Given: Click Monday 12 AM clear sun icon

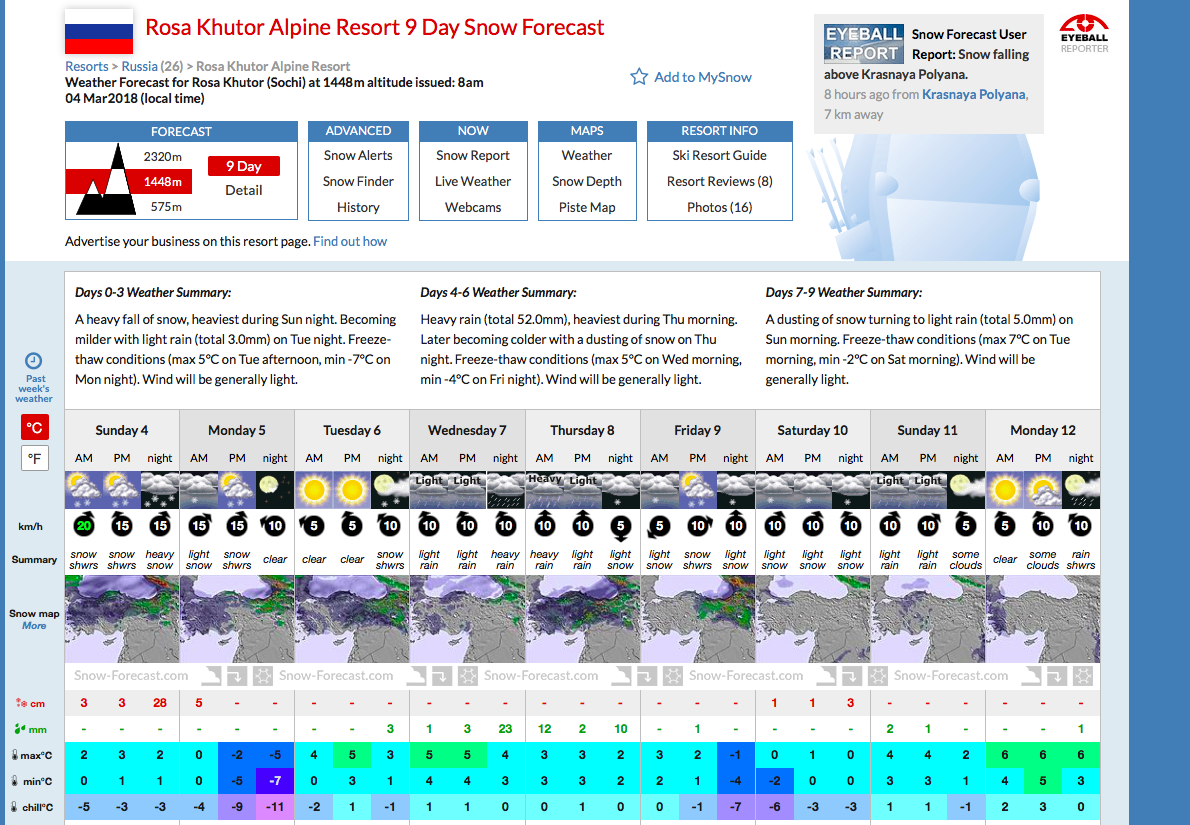Looking at the screenshot, I should point(1005,490).
